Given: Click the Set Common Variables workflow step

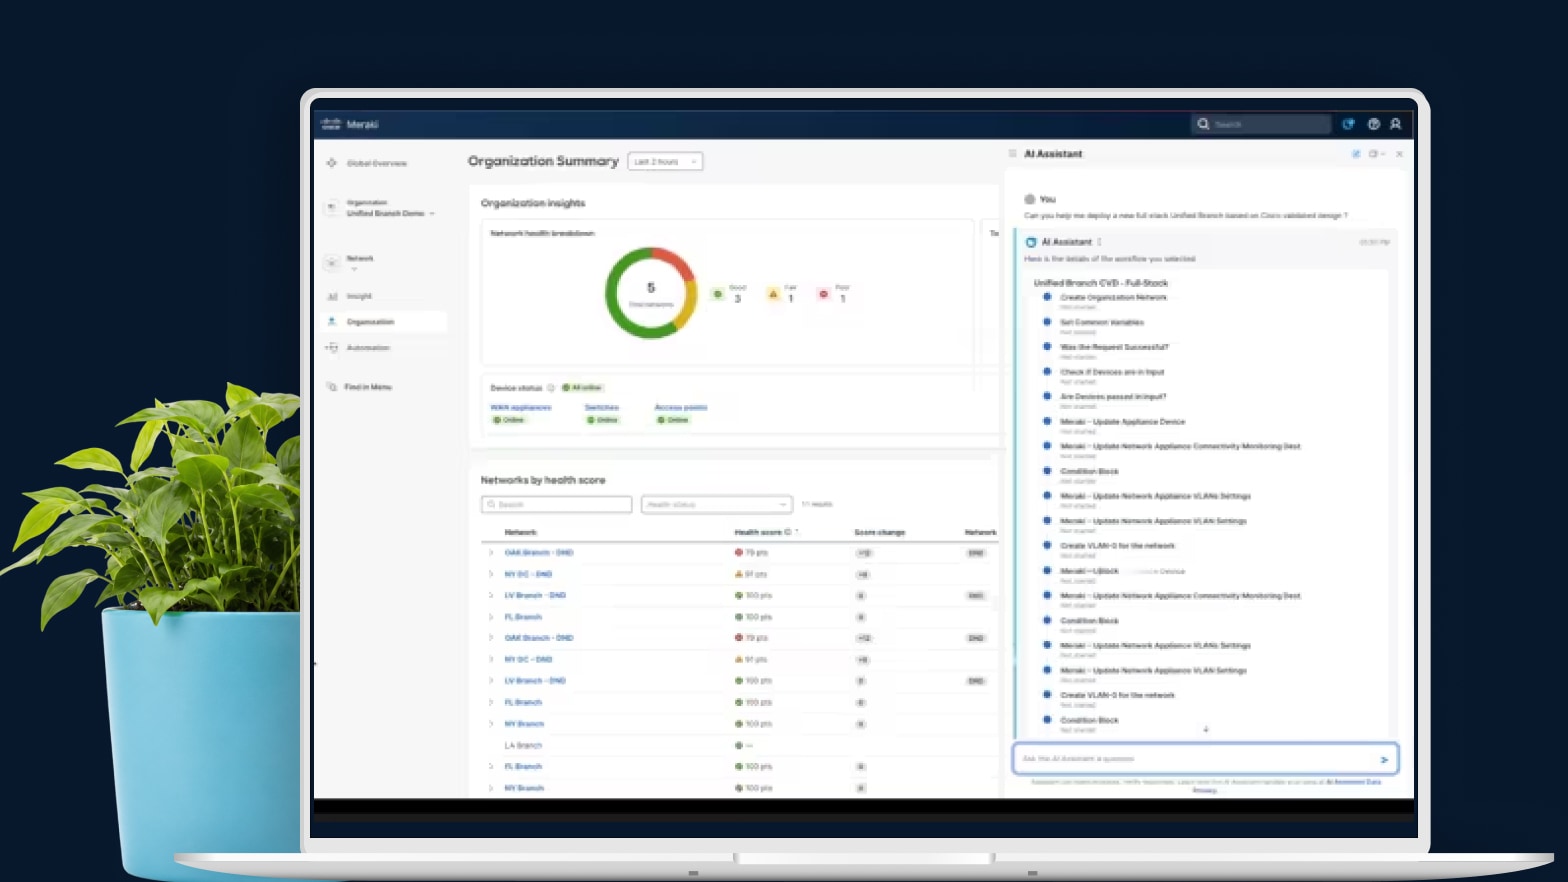Looking at the screenshot, I should pos(1102,322).
